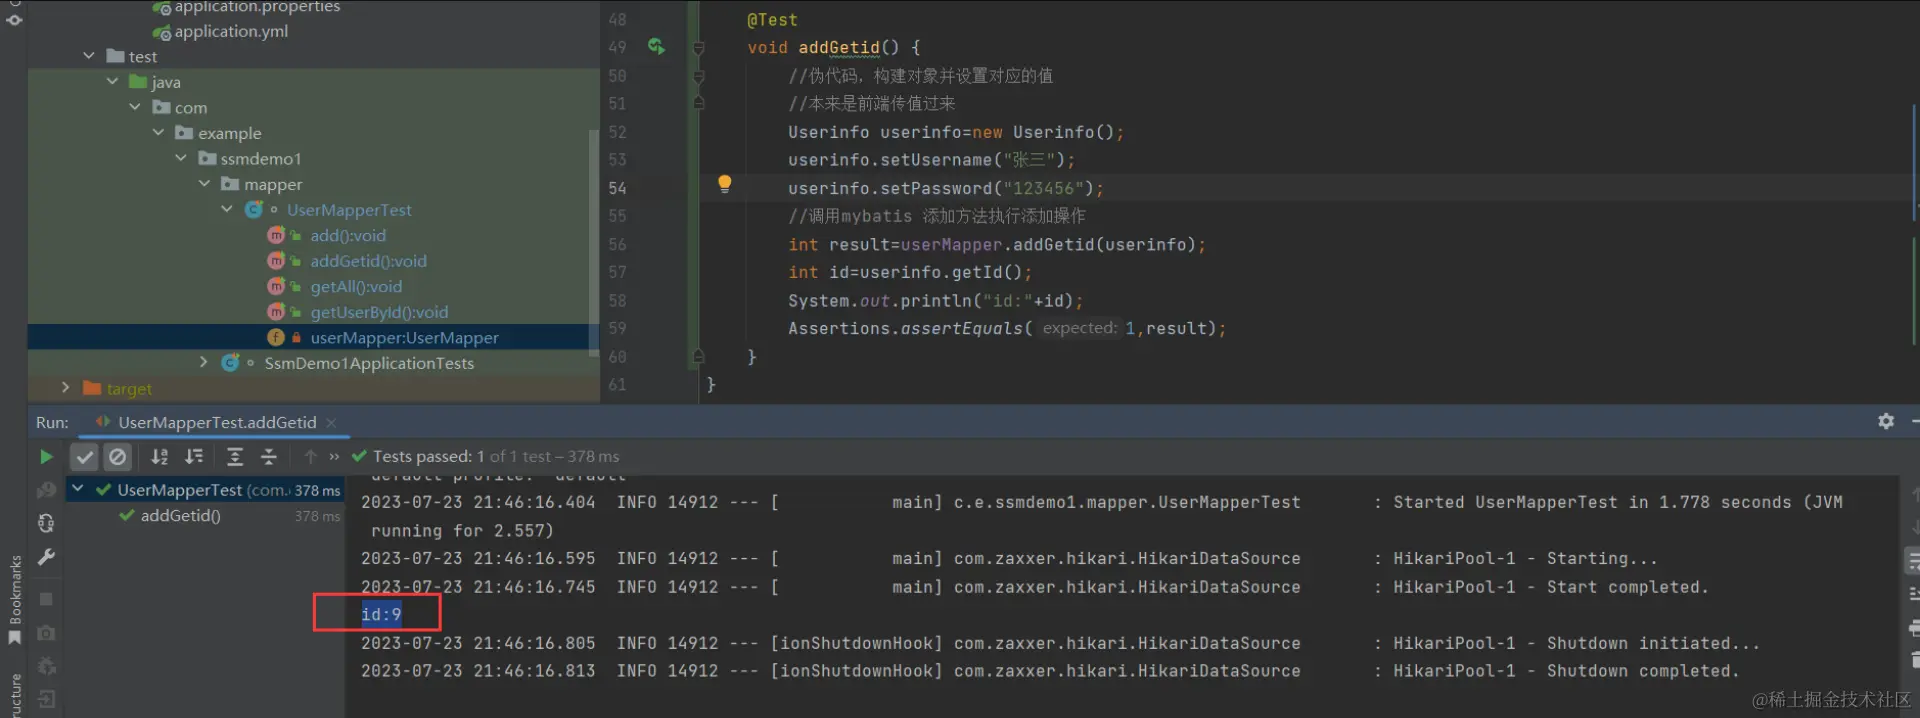
Task: Sort test results by duration
Action: pos(194,457)
